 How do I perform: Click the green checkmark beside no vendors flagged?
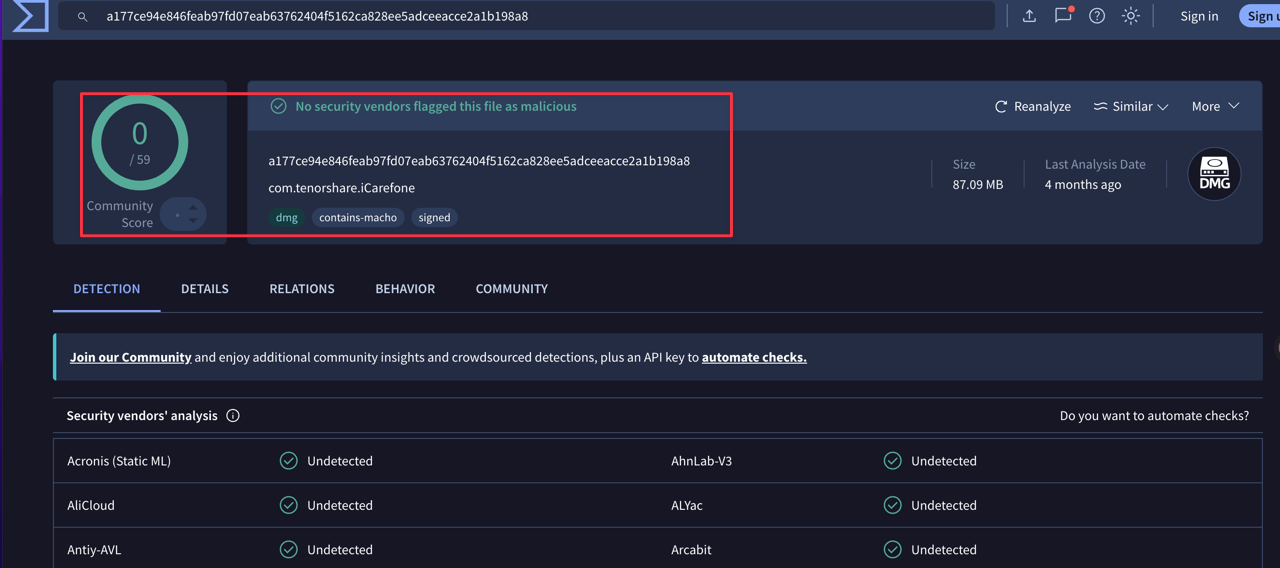279,106
